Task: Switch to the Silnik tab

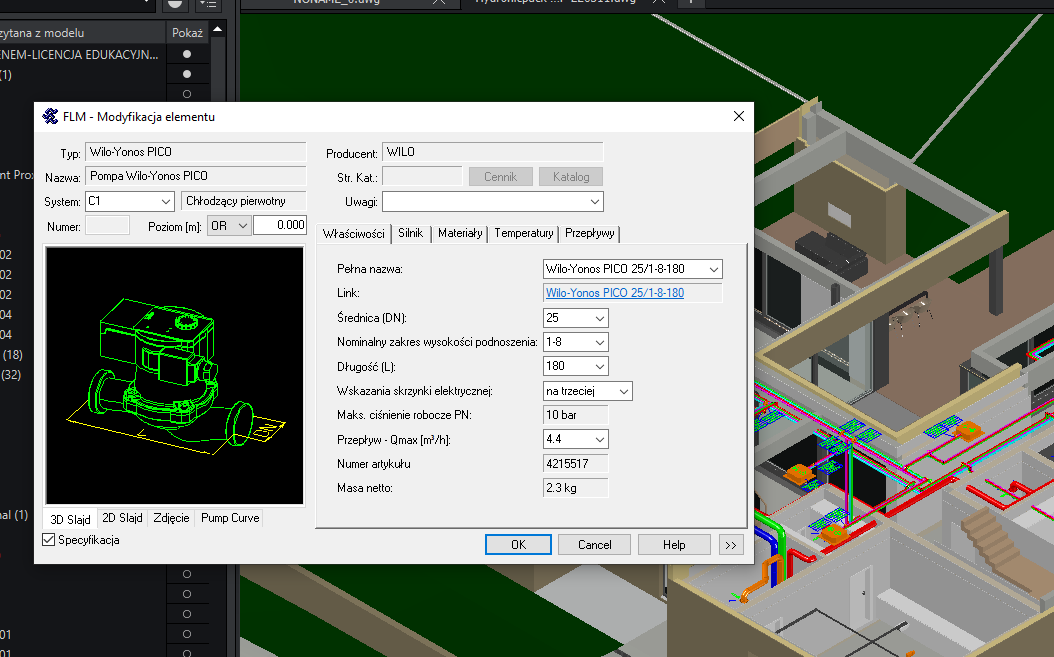Action: coord(410,233)
